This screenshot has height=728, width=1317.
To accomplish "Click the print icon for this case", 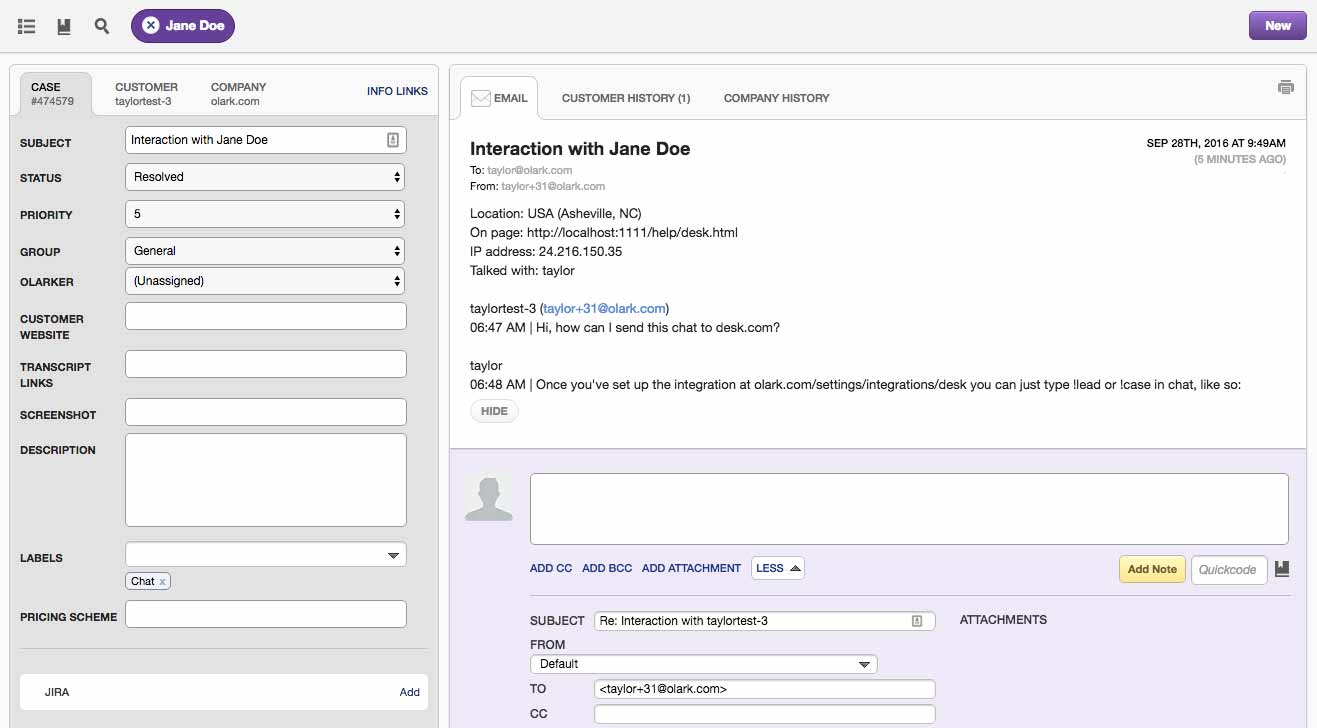I will (x=1285, y=87).
